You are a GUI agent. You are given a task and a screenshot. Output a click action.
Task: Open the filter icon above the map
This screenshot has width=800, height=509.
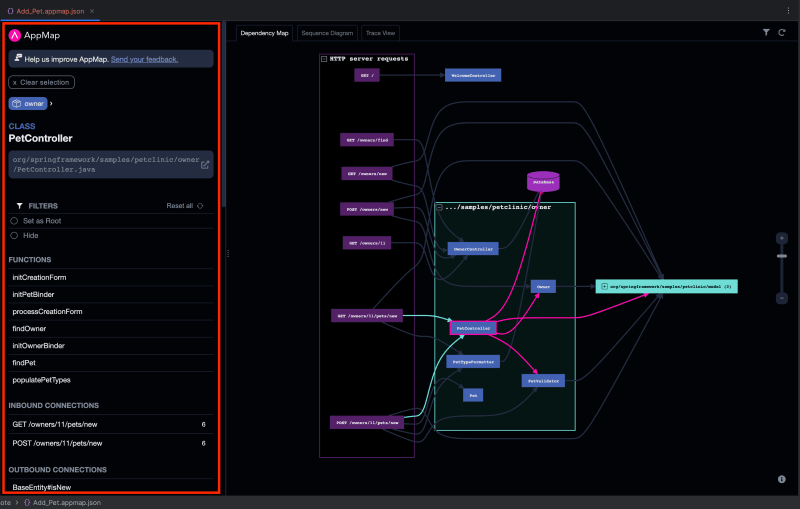(x=766, y=32)
